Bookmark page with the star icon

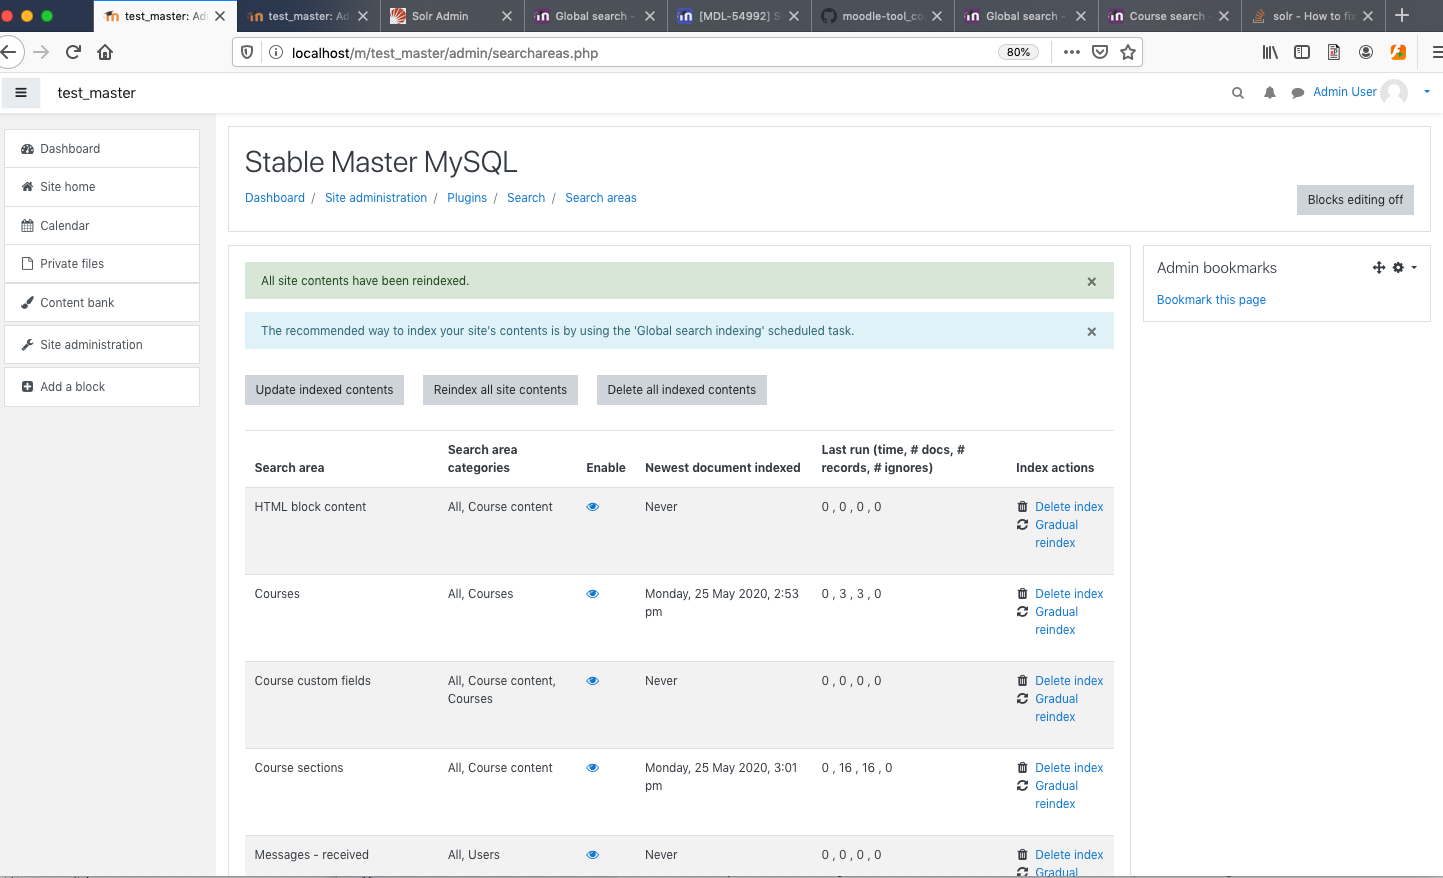[x=1128, y=52]
